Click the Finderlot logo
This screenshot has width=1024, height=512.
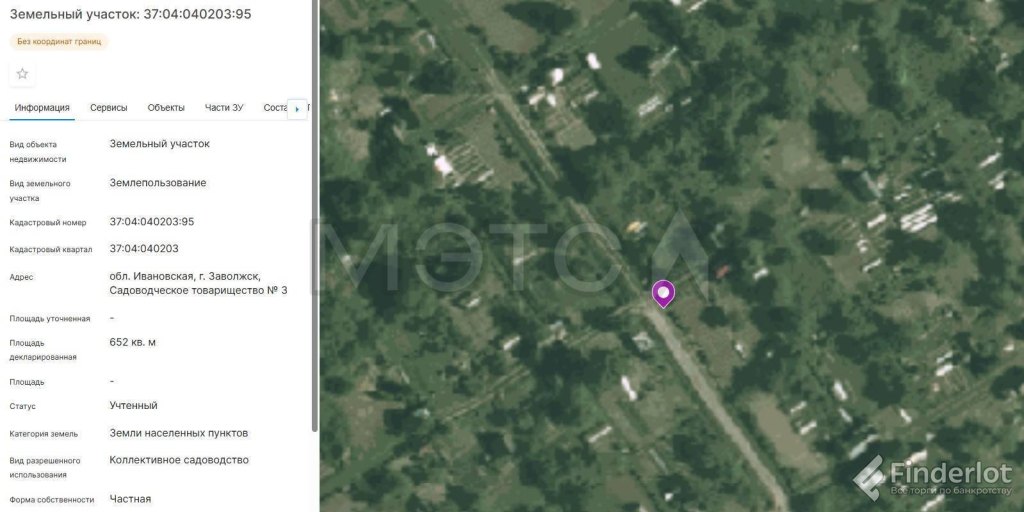coord(933,478)
